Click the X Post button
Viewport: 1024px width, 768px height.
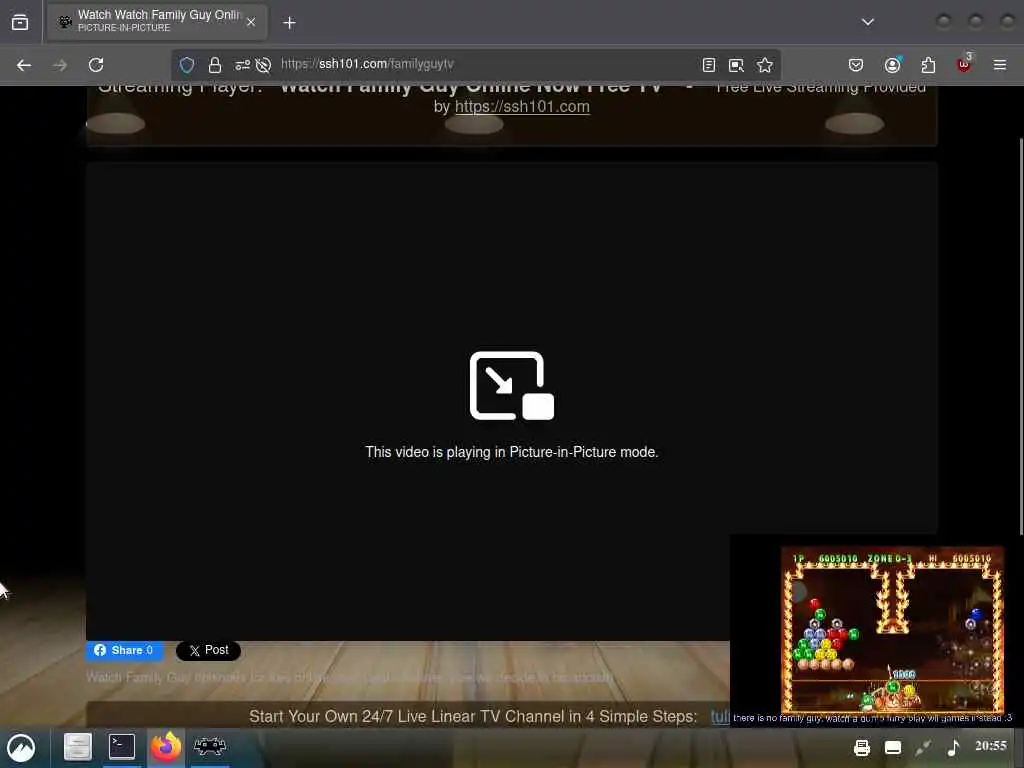point(208,650)
